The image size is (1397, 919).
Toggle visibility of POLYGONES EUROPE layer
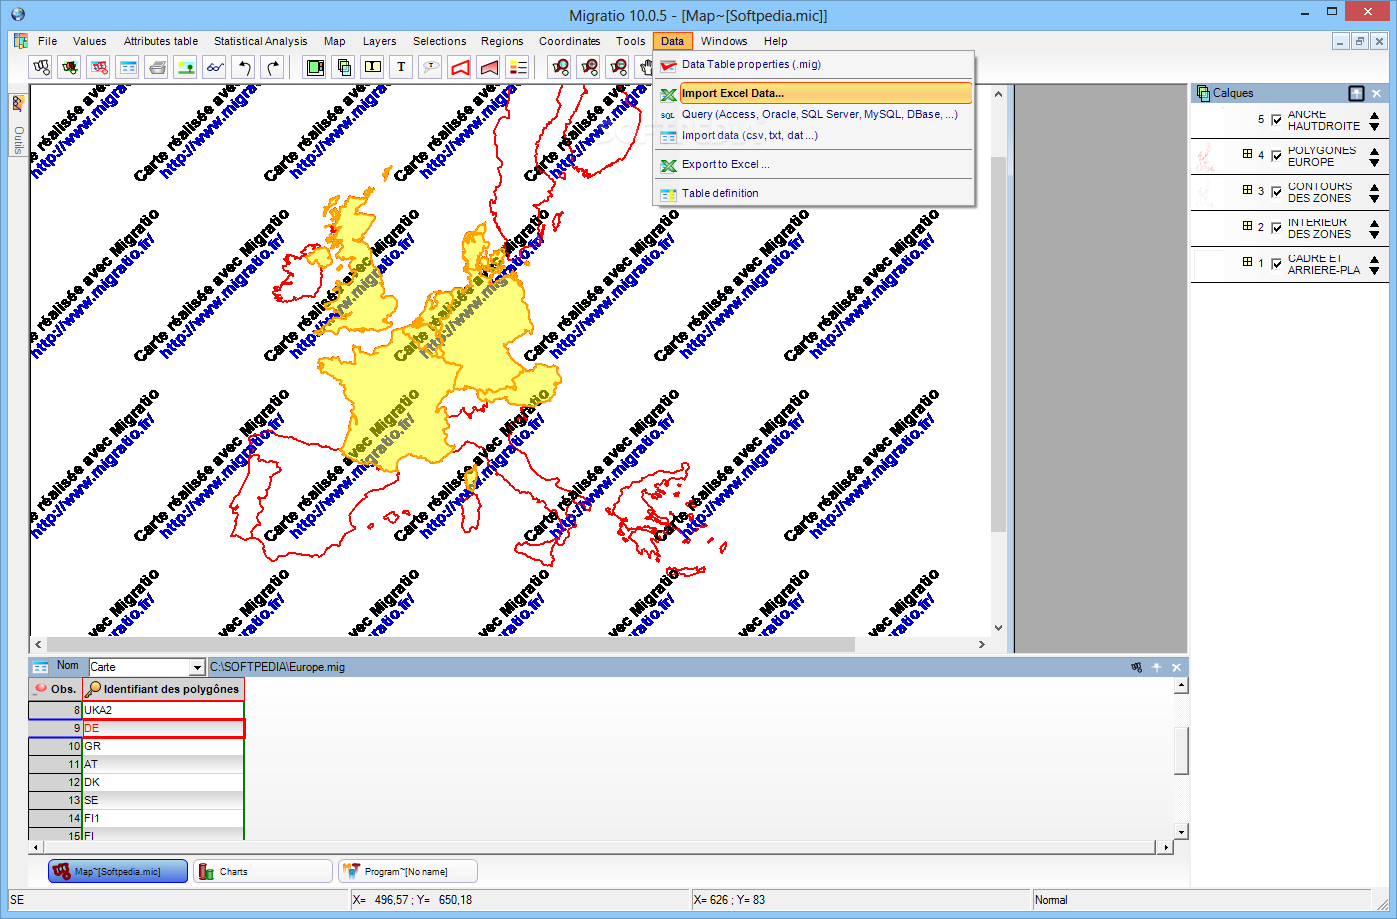click(1276, 156)
